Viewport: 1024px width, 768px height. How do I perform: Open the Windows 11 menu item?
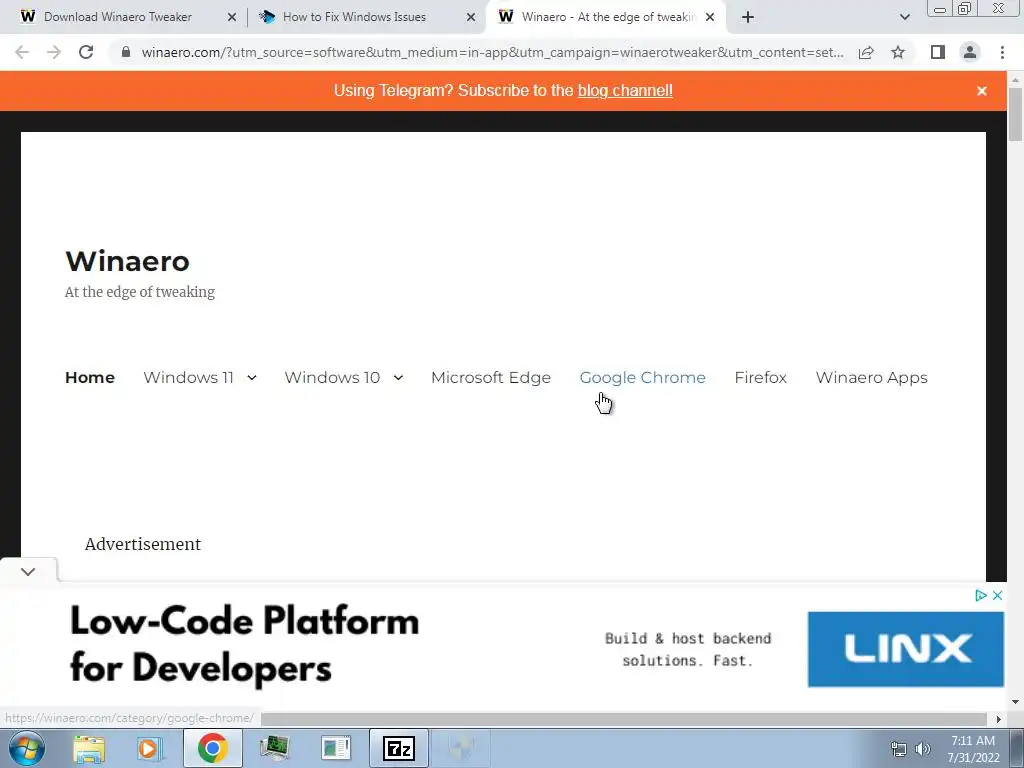(x=188, y=377)
